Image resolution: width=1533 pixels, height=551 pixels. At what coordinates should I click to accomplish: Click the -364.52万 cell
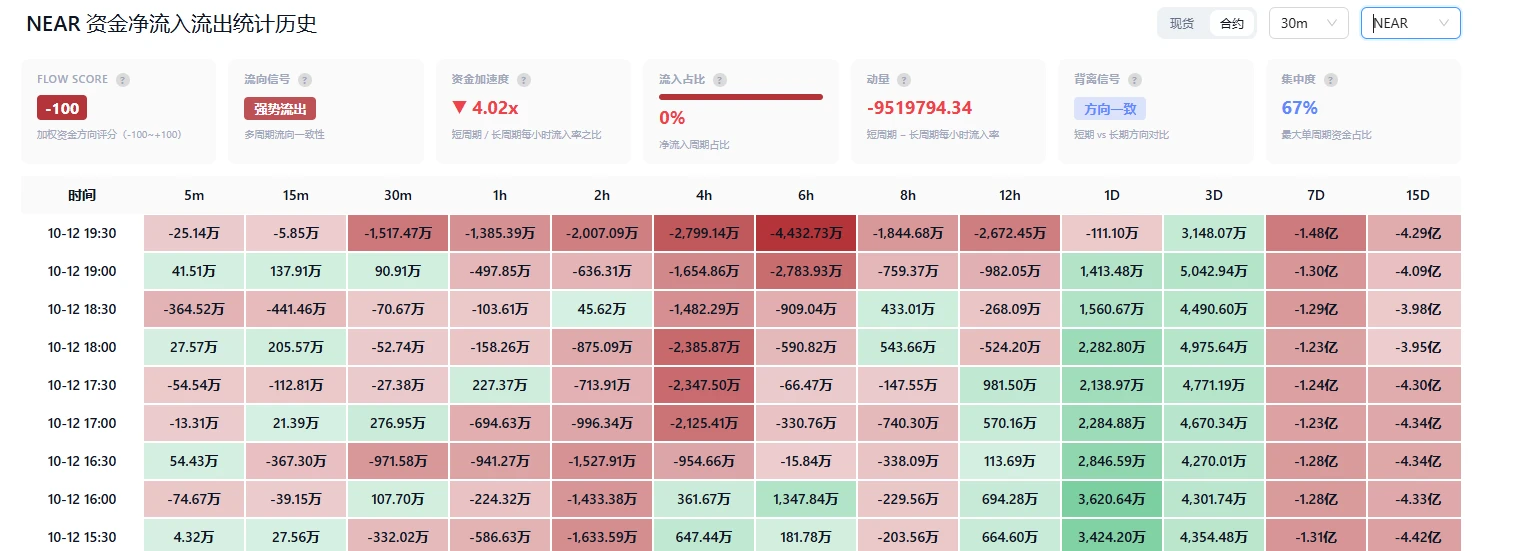tap(194, 309)
